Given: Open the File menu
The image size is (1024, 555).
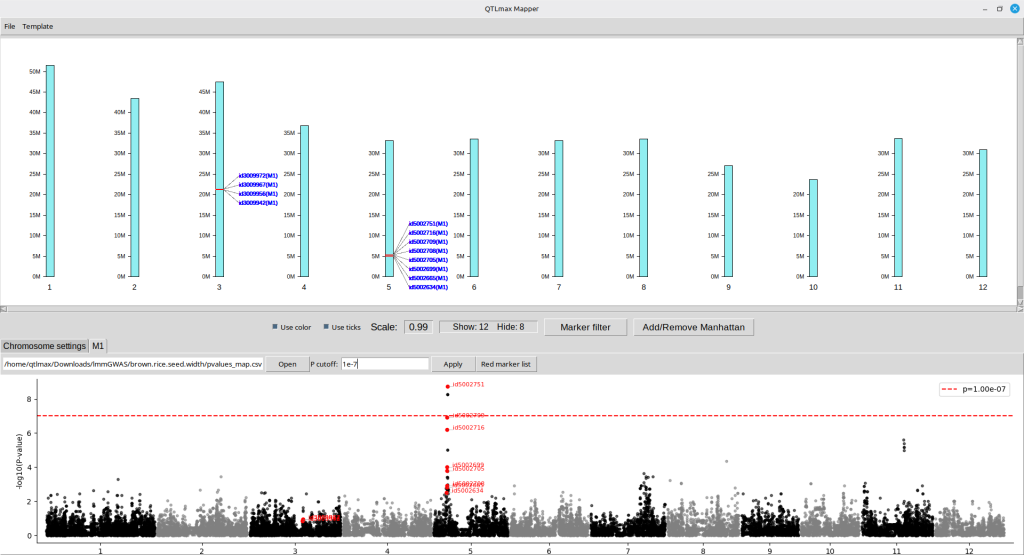Looking at the screenshot, I should coord(10,26).
